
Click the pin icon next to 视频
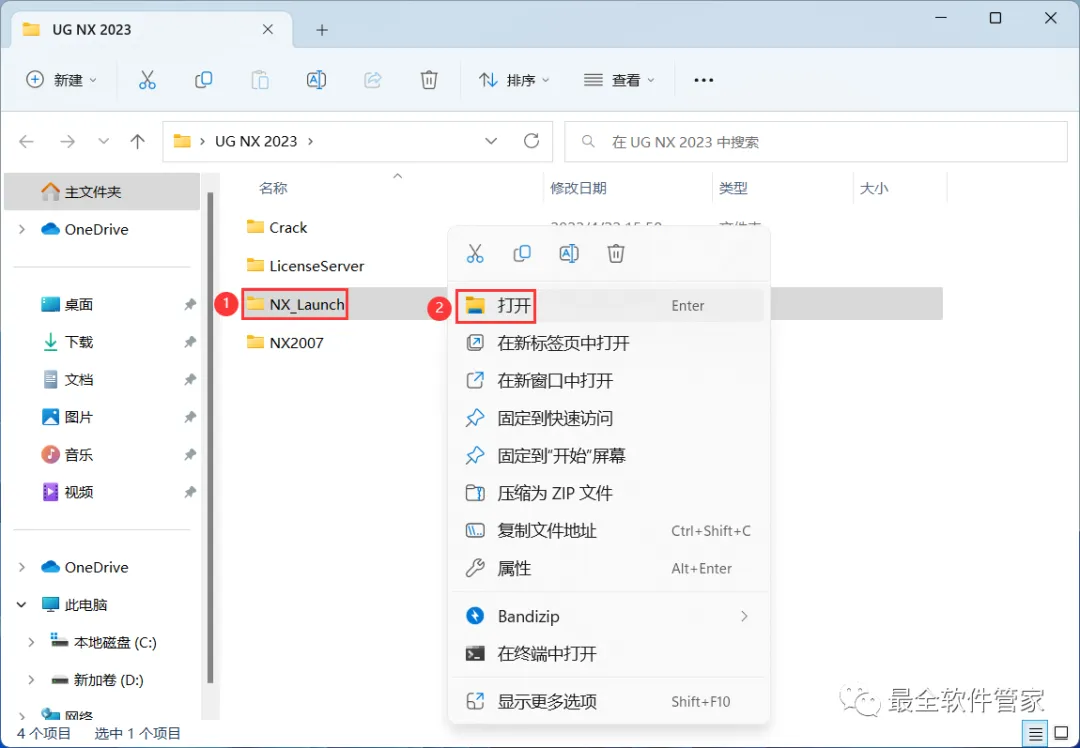(190, 492)
